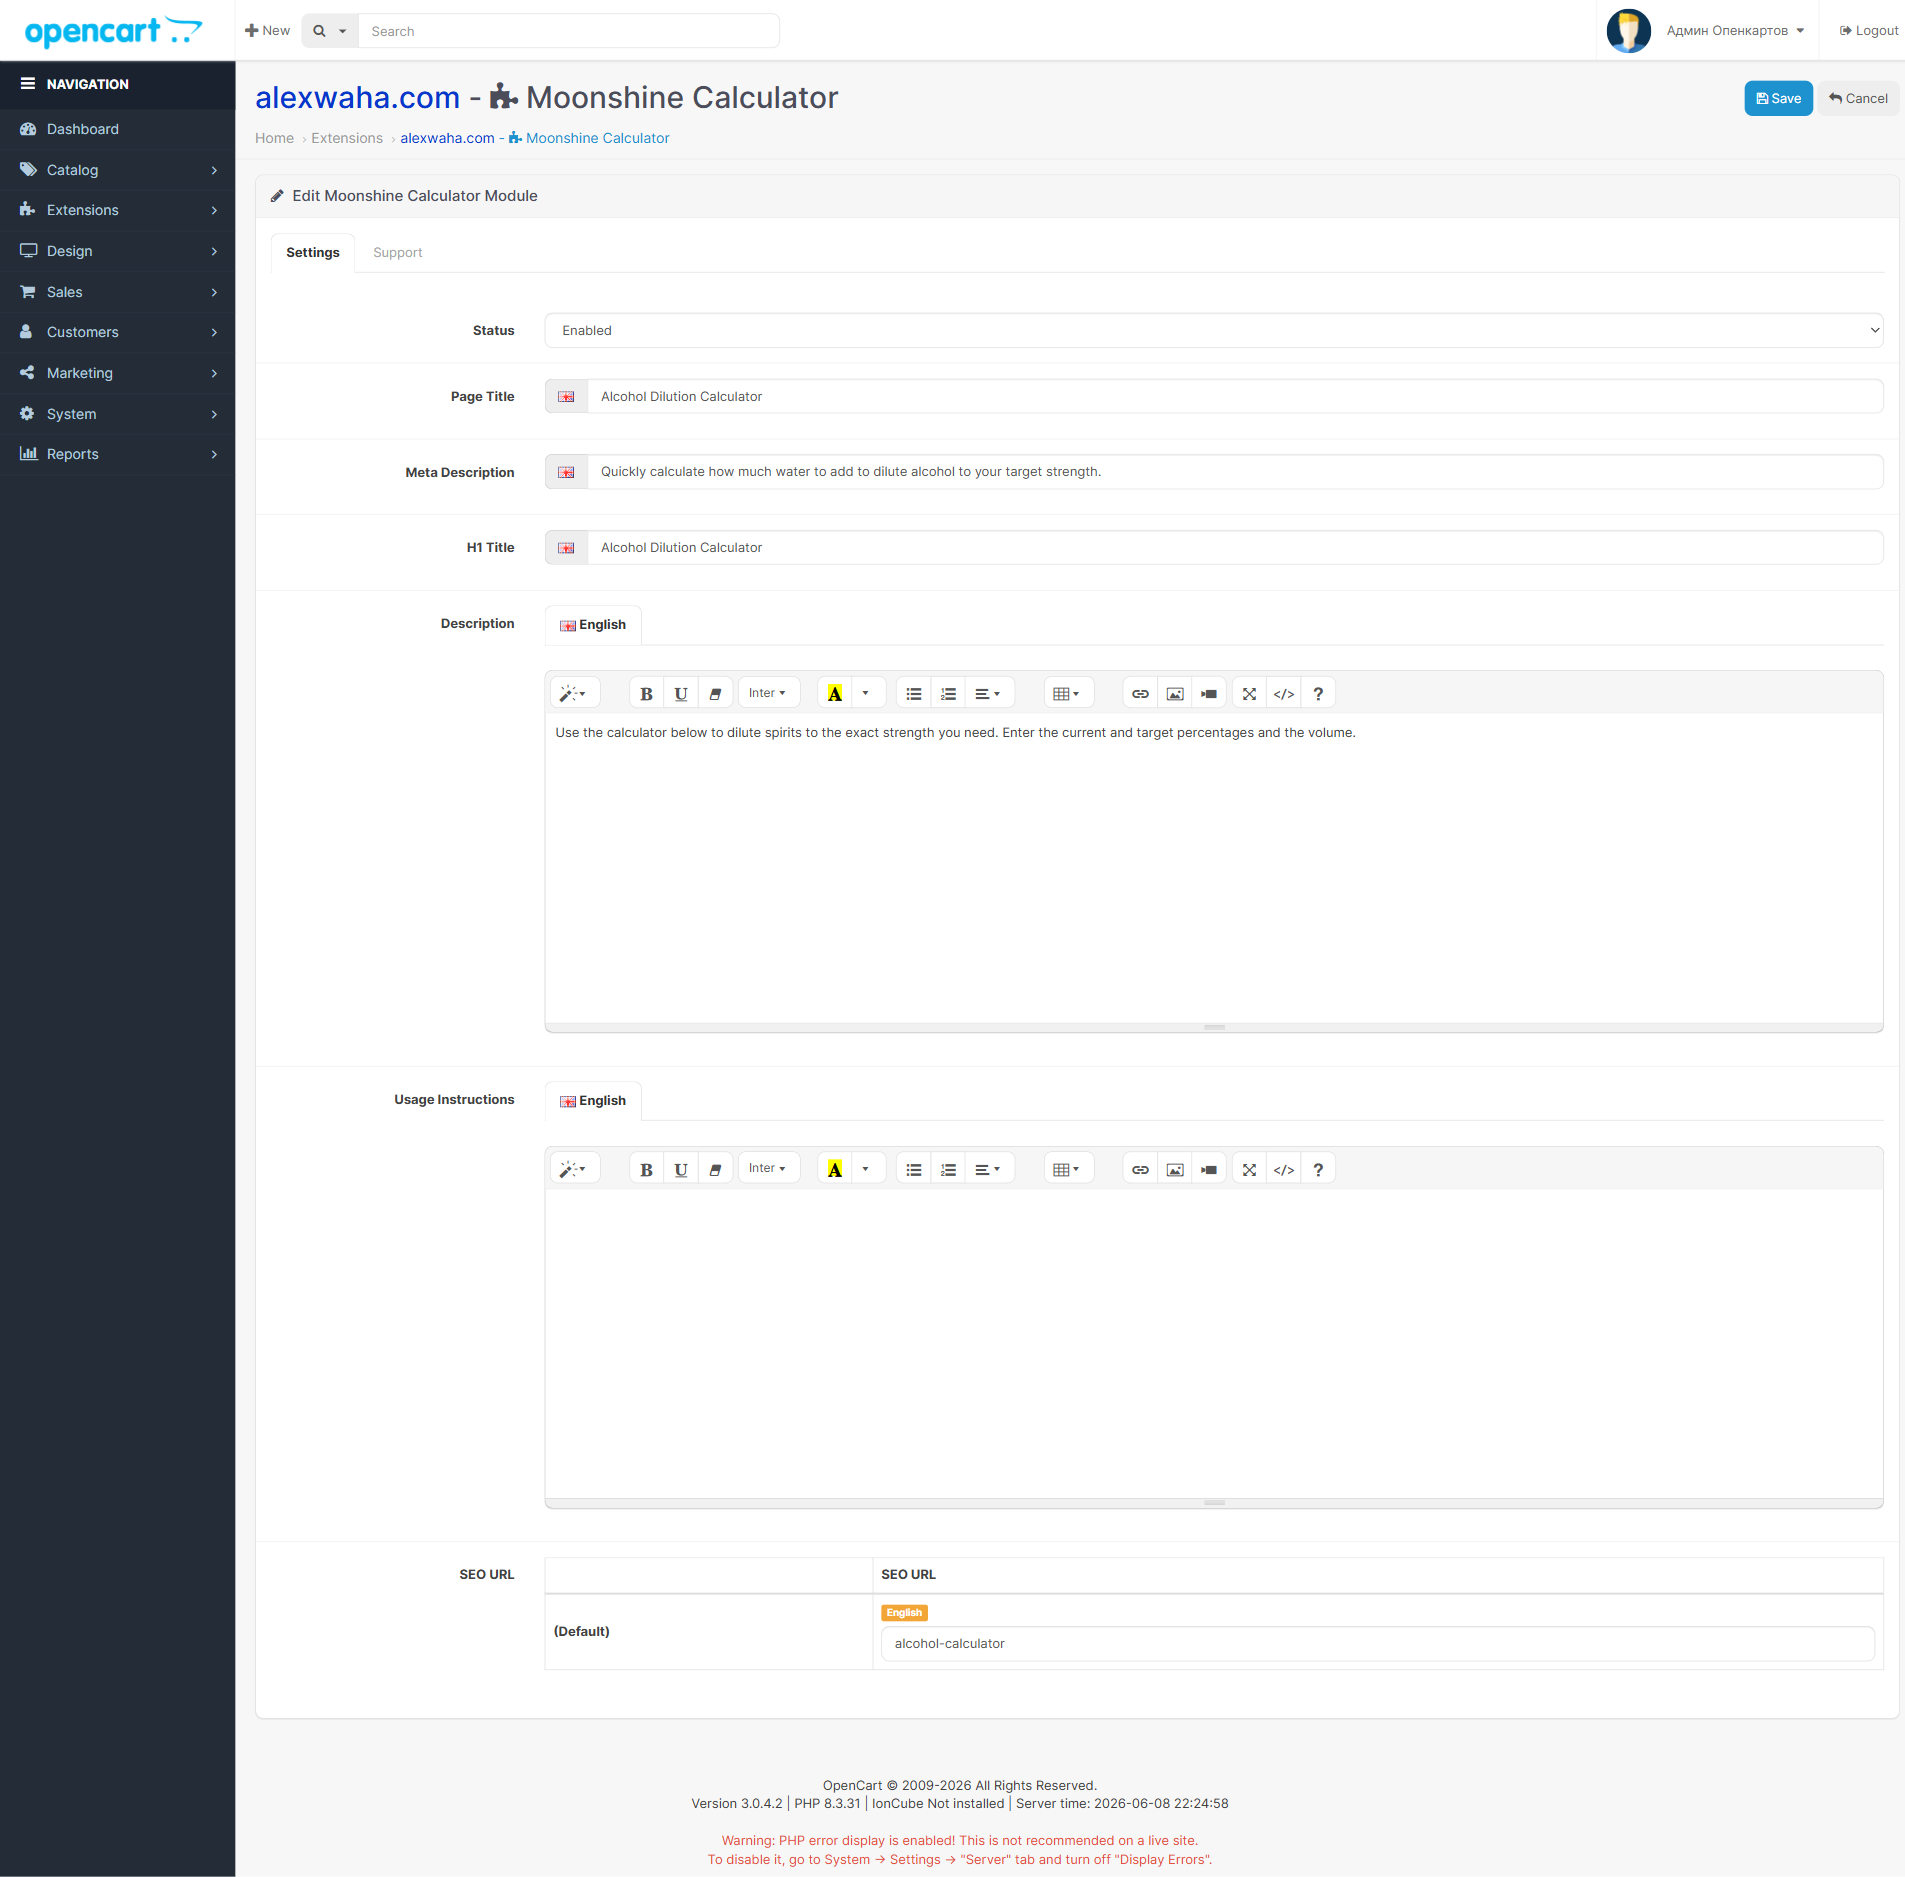This screenshot has height=1877, width=1905.
Task: Click the Sales cart icon in sidebar
Action: 28,292
